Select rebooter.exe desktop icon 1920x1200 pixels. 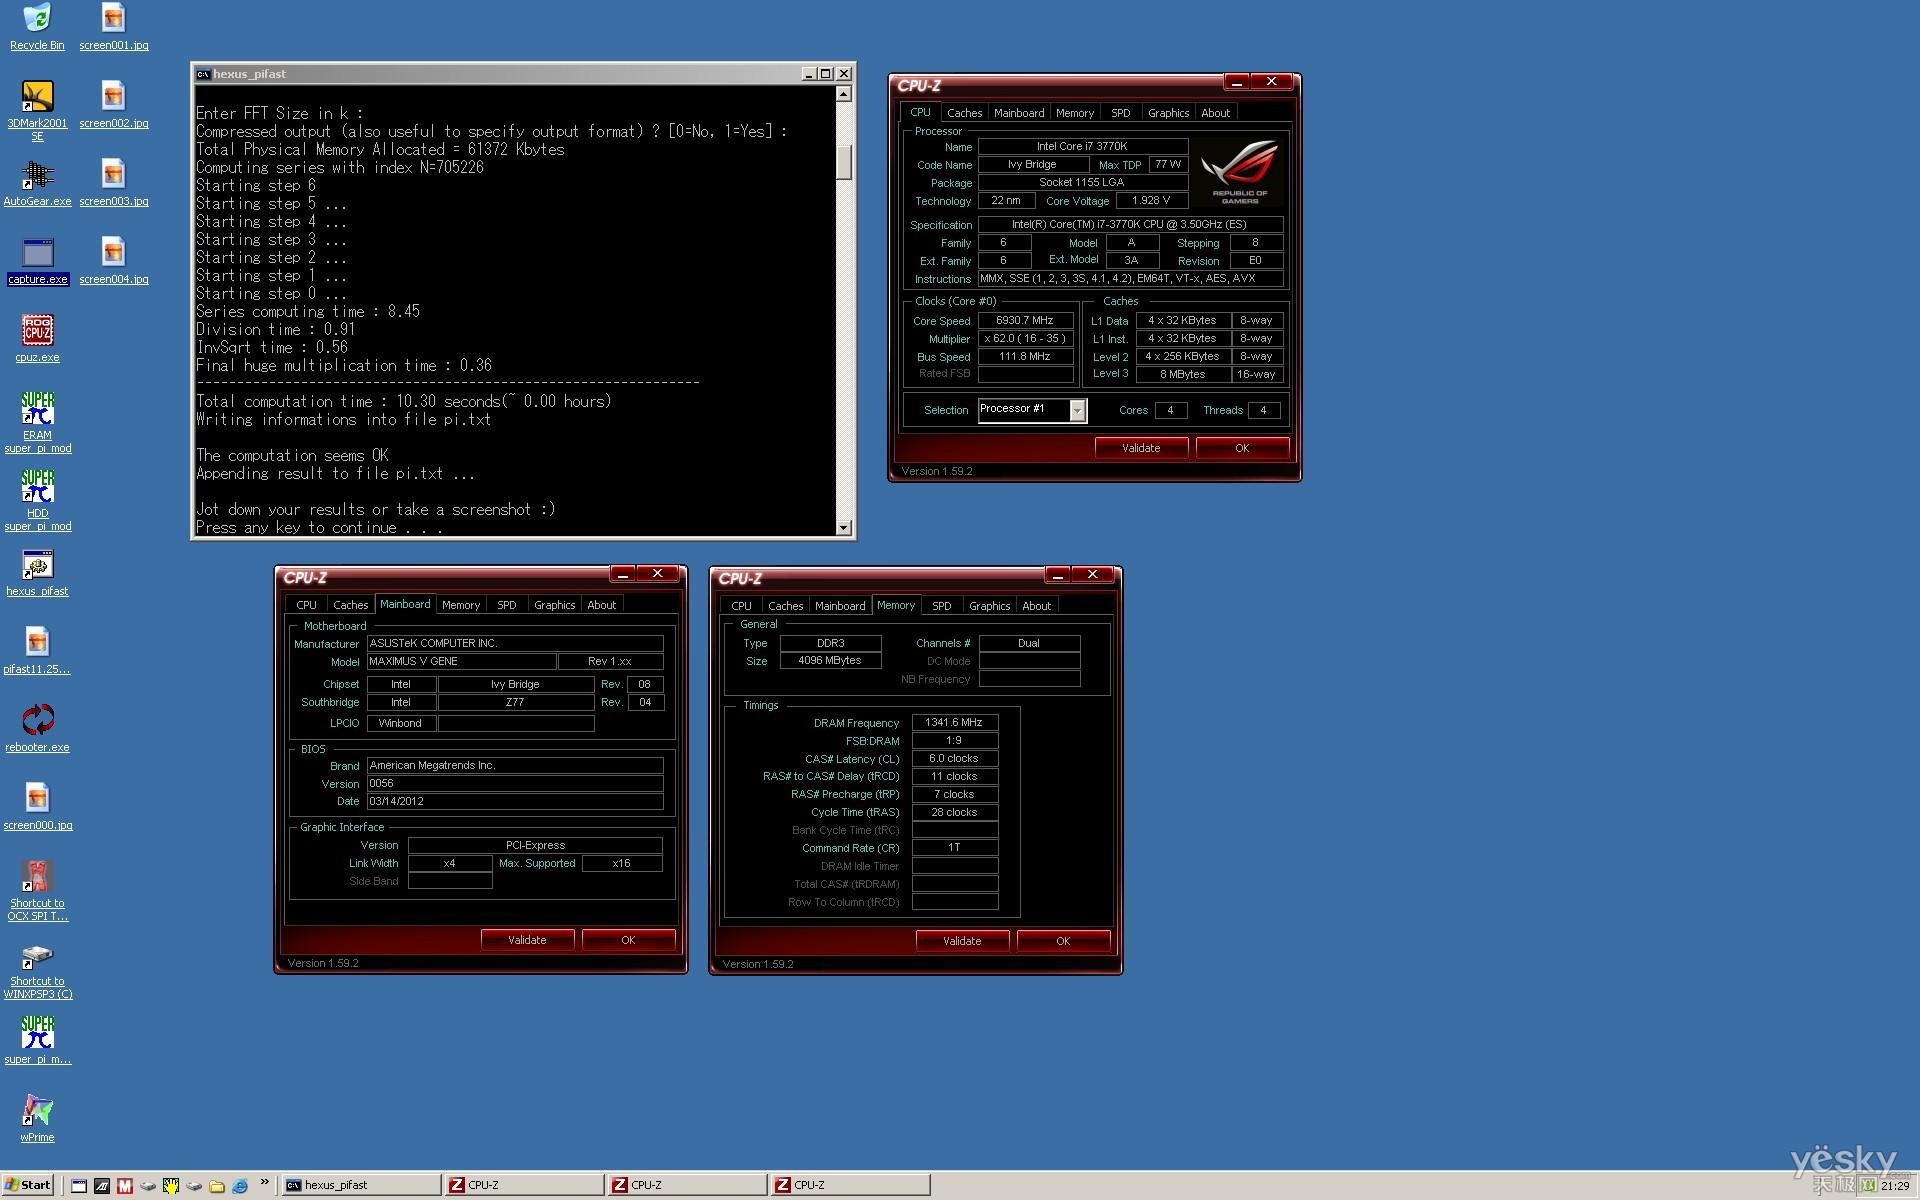point(37,728)
